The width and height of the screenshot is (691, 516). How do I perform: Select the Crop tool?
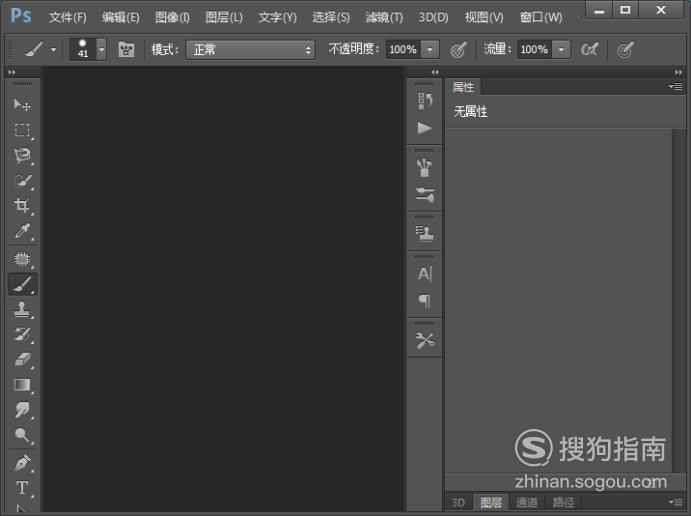tap(22, 205)
